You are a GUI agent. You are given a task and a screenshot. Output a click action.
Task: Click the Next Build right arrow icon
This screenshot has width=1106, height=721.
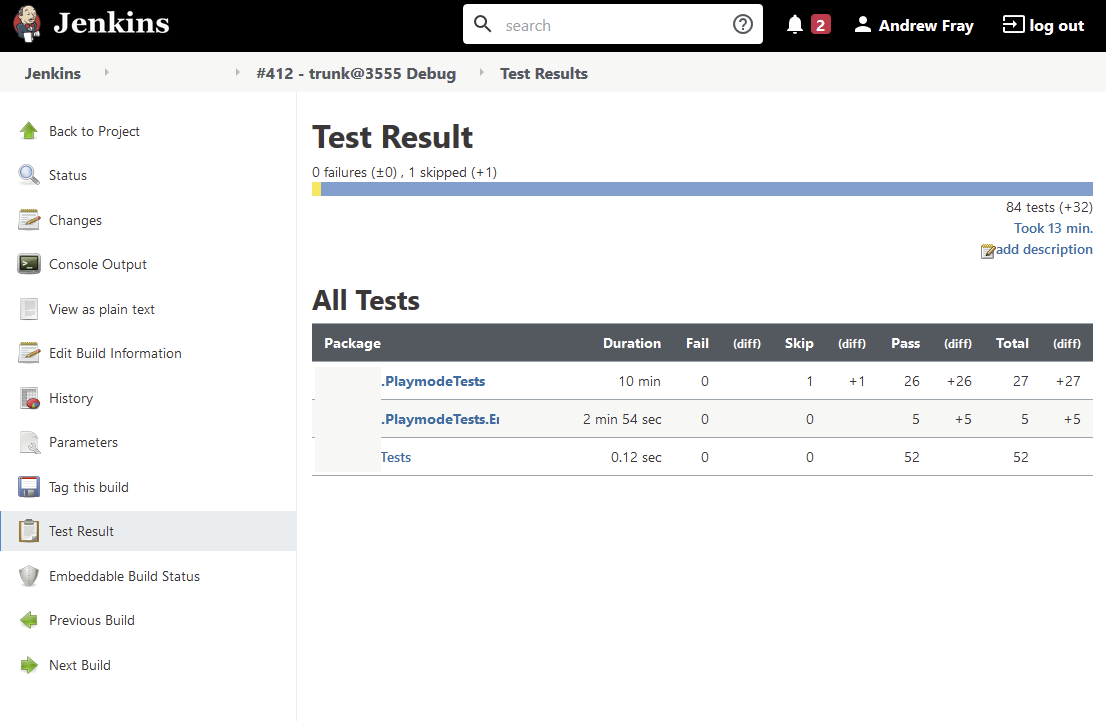pos(29,665)
